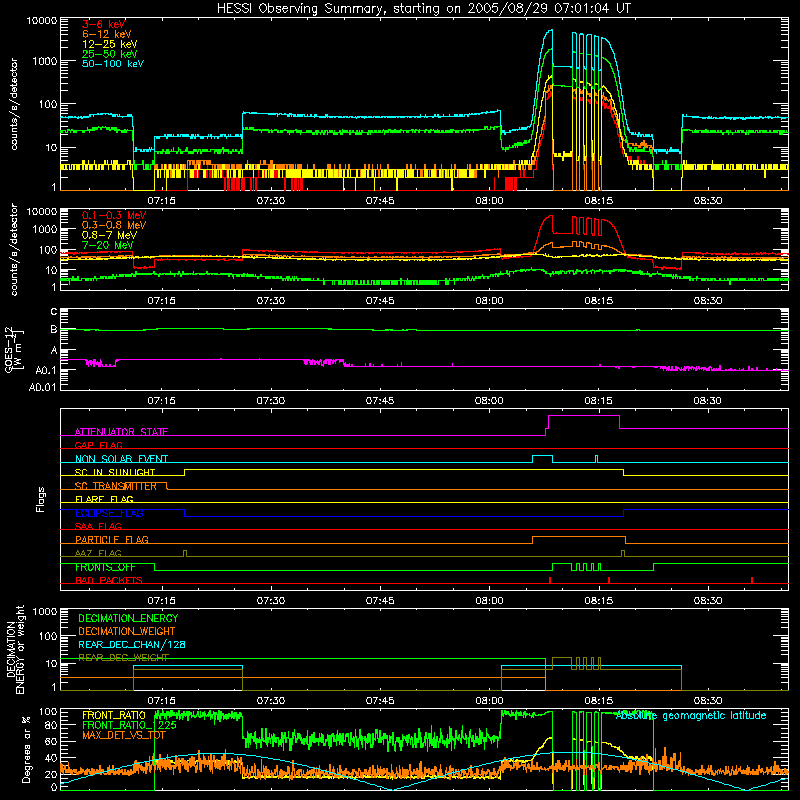Click the 08:30 tick under the decimation plot

pyautogui.click(x=708, y=701)
